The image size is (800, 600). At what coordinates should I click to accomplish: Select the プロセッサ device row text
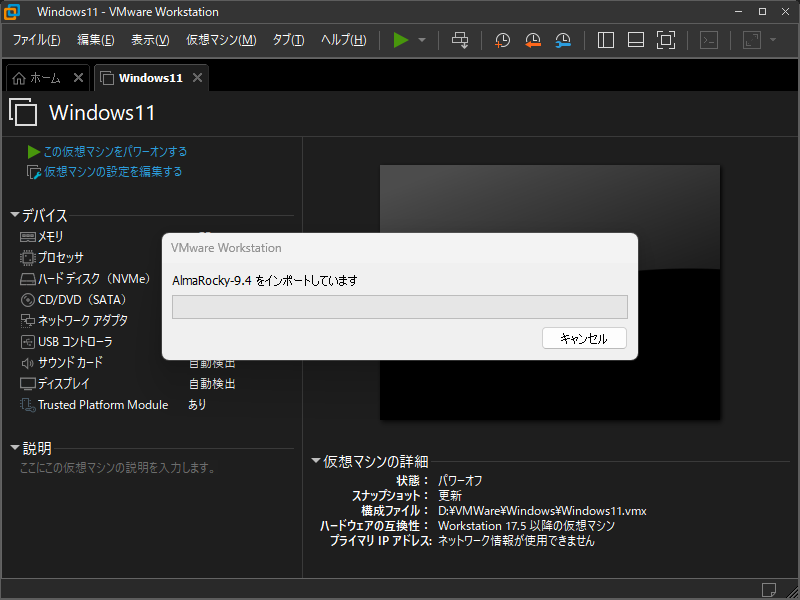coord(61,258)
